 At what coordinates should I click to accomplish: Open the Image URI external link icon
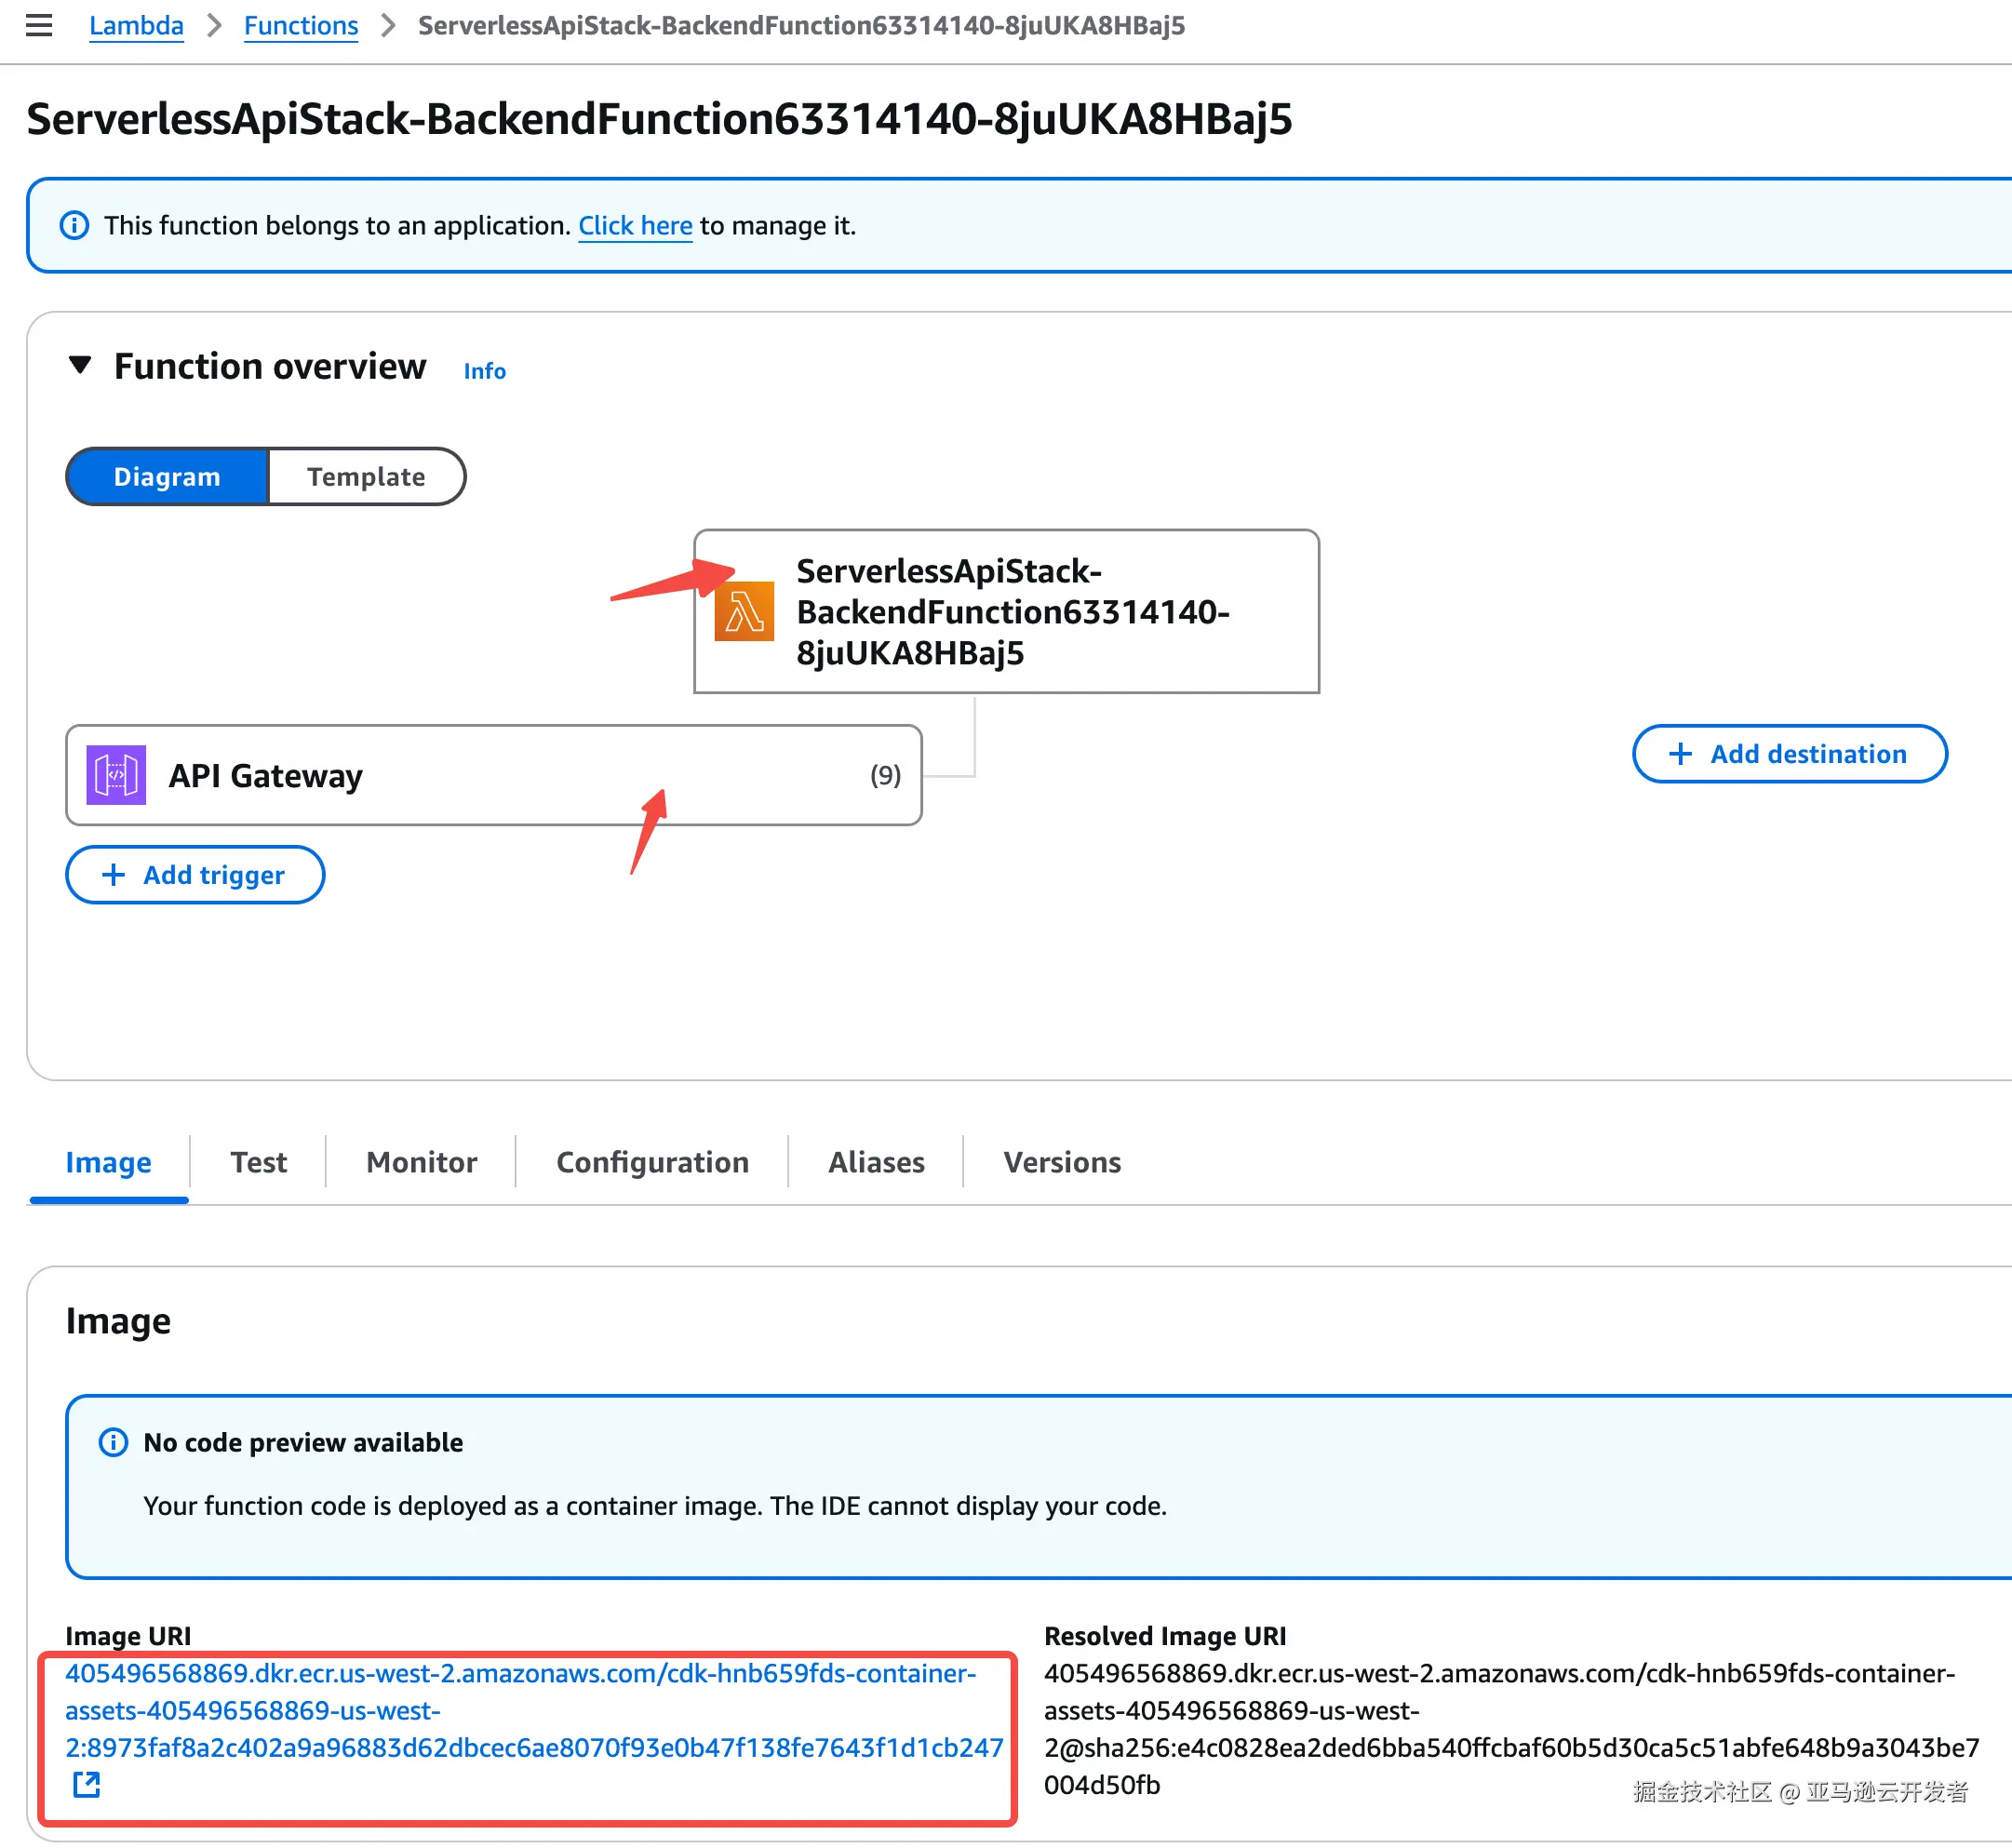click(x=87, y=1785)
